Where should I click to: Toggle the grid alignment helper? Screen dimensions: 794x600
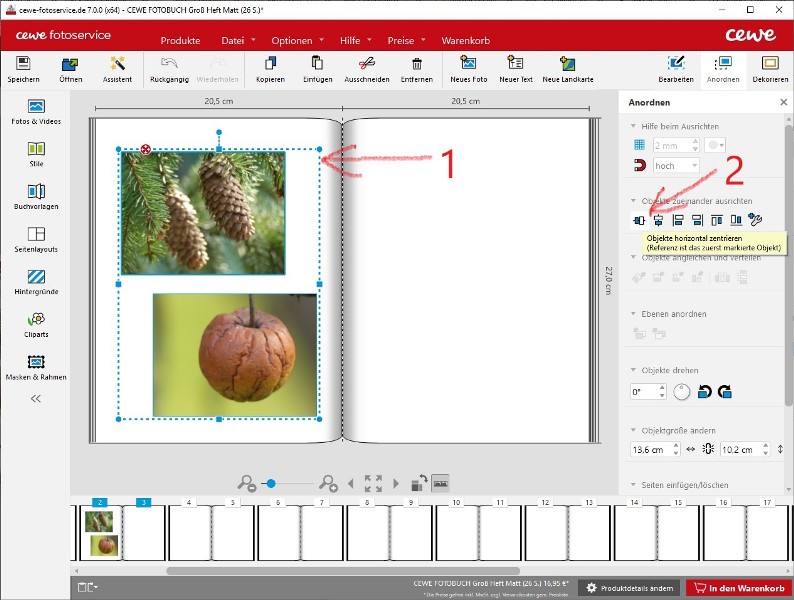tap(639, 146)
